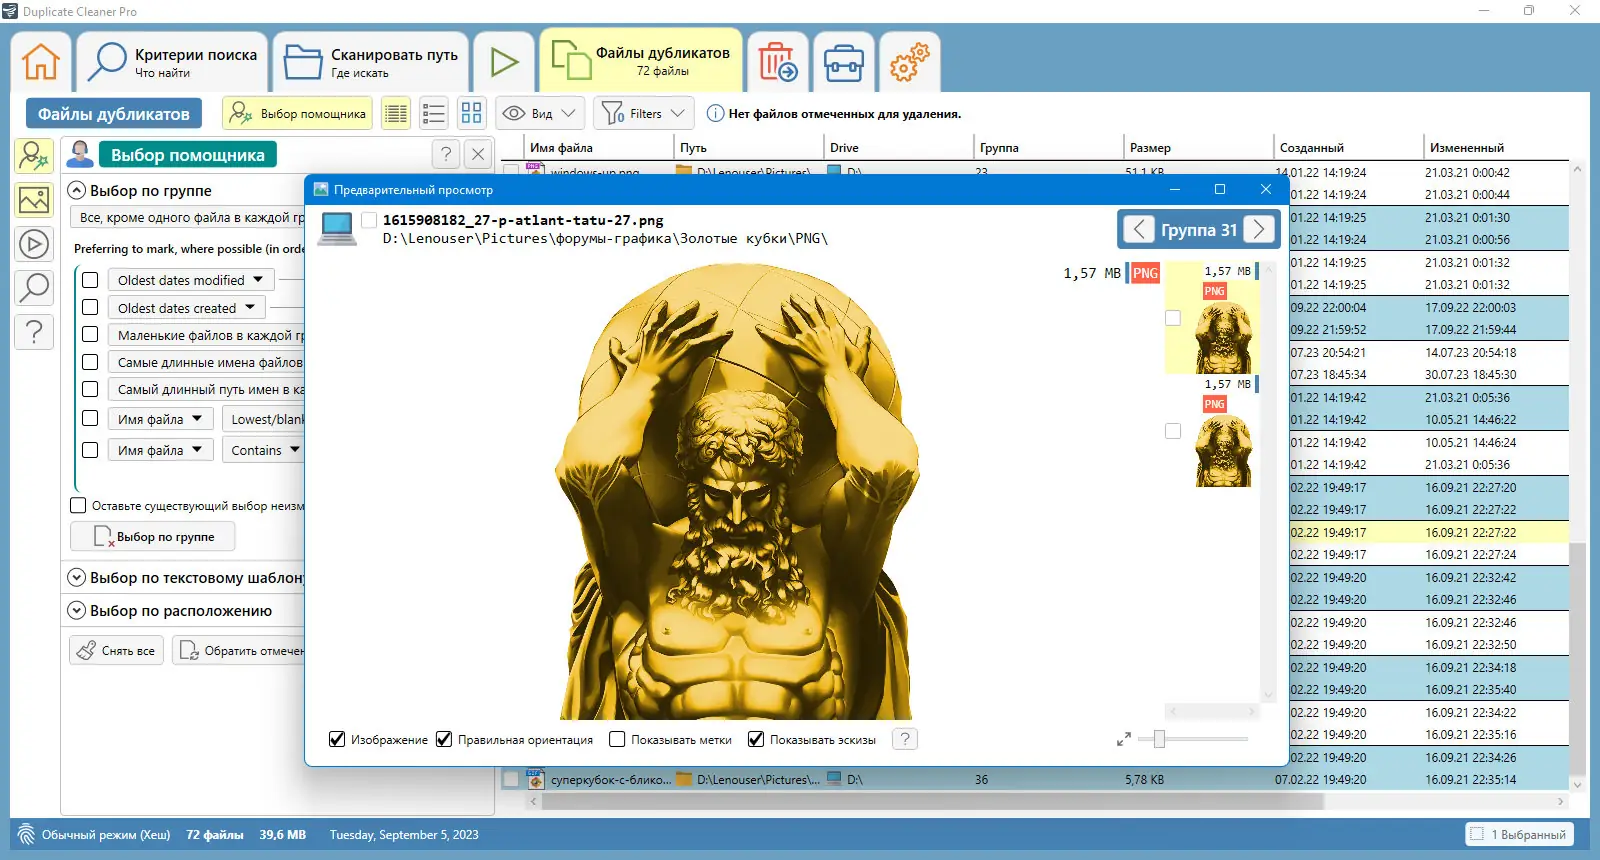
Task: Click the info icon beside deletion message
Action: coord(715,114)
